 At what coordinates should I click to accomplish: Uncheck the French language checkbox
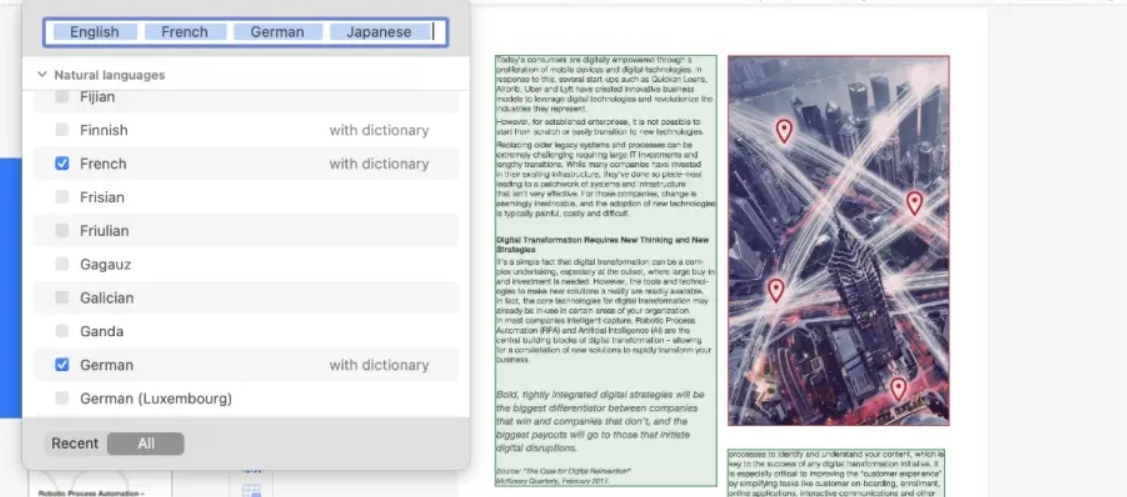62,164
